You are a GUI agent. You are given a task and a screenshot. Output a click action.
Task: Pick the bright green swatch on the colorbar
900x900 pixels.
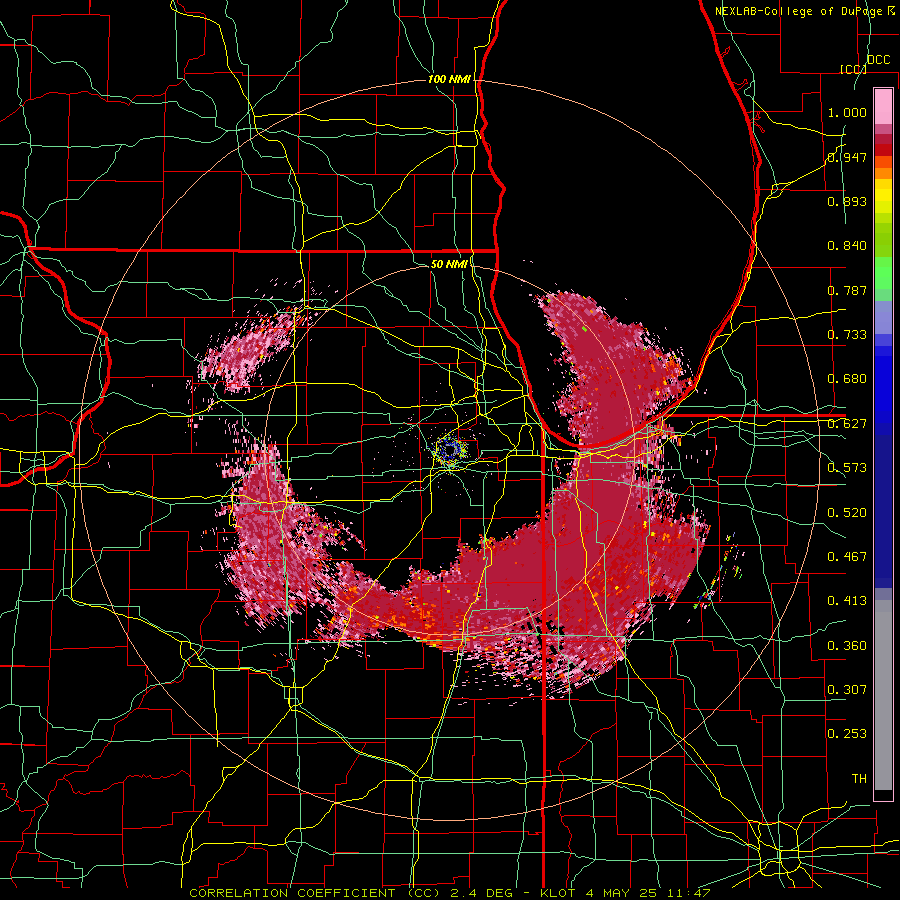click(883, 273)
